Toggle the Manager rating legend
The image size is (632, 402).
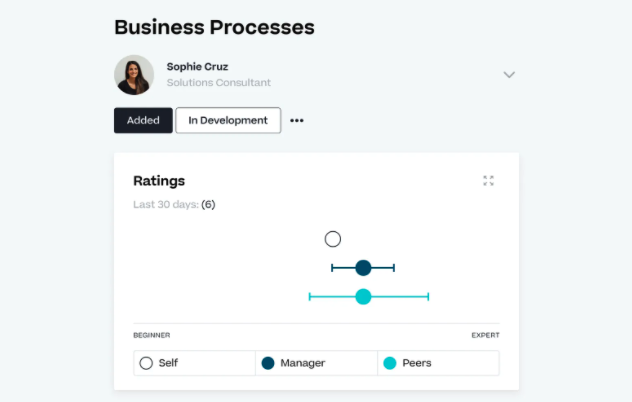coord(316,363)
